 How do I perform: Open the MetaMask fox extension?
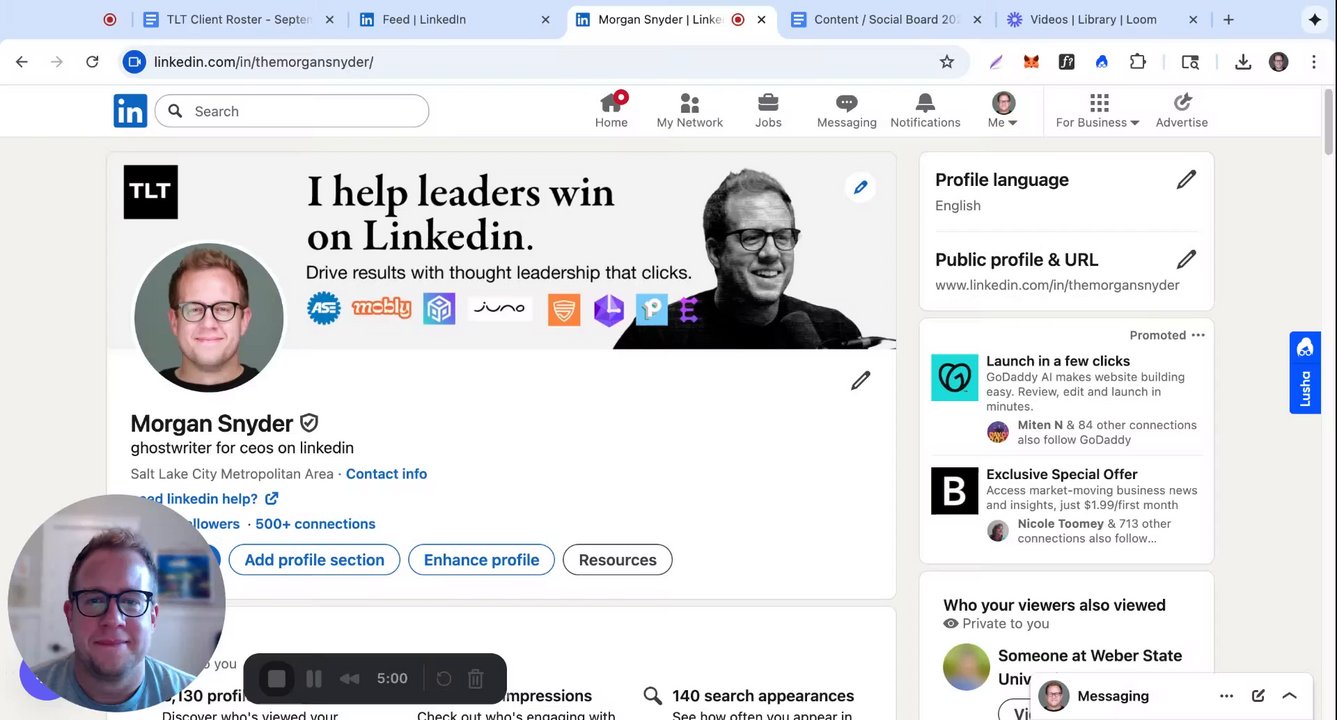coord(1031,62)
